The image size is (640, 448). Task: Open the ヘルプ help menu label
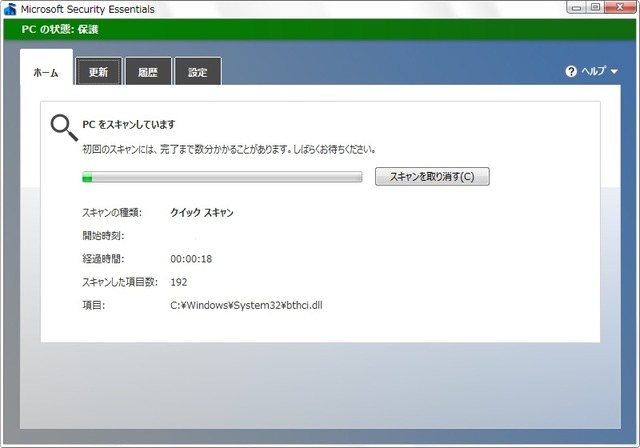(x=594, y=71)
